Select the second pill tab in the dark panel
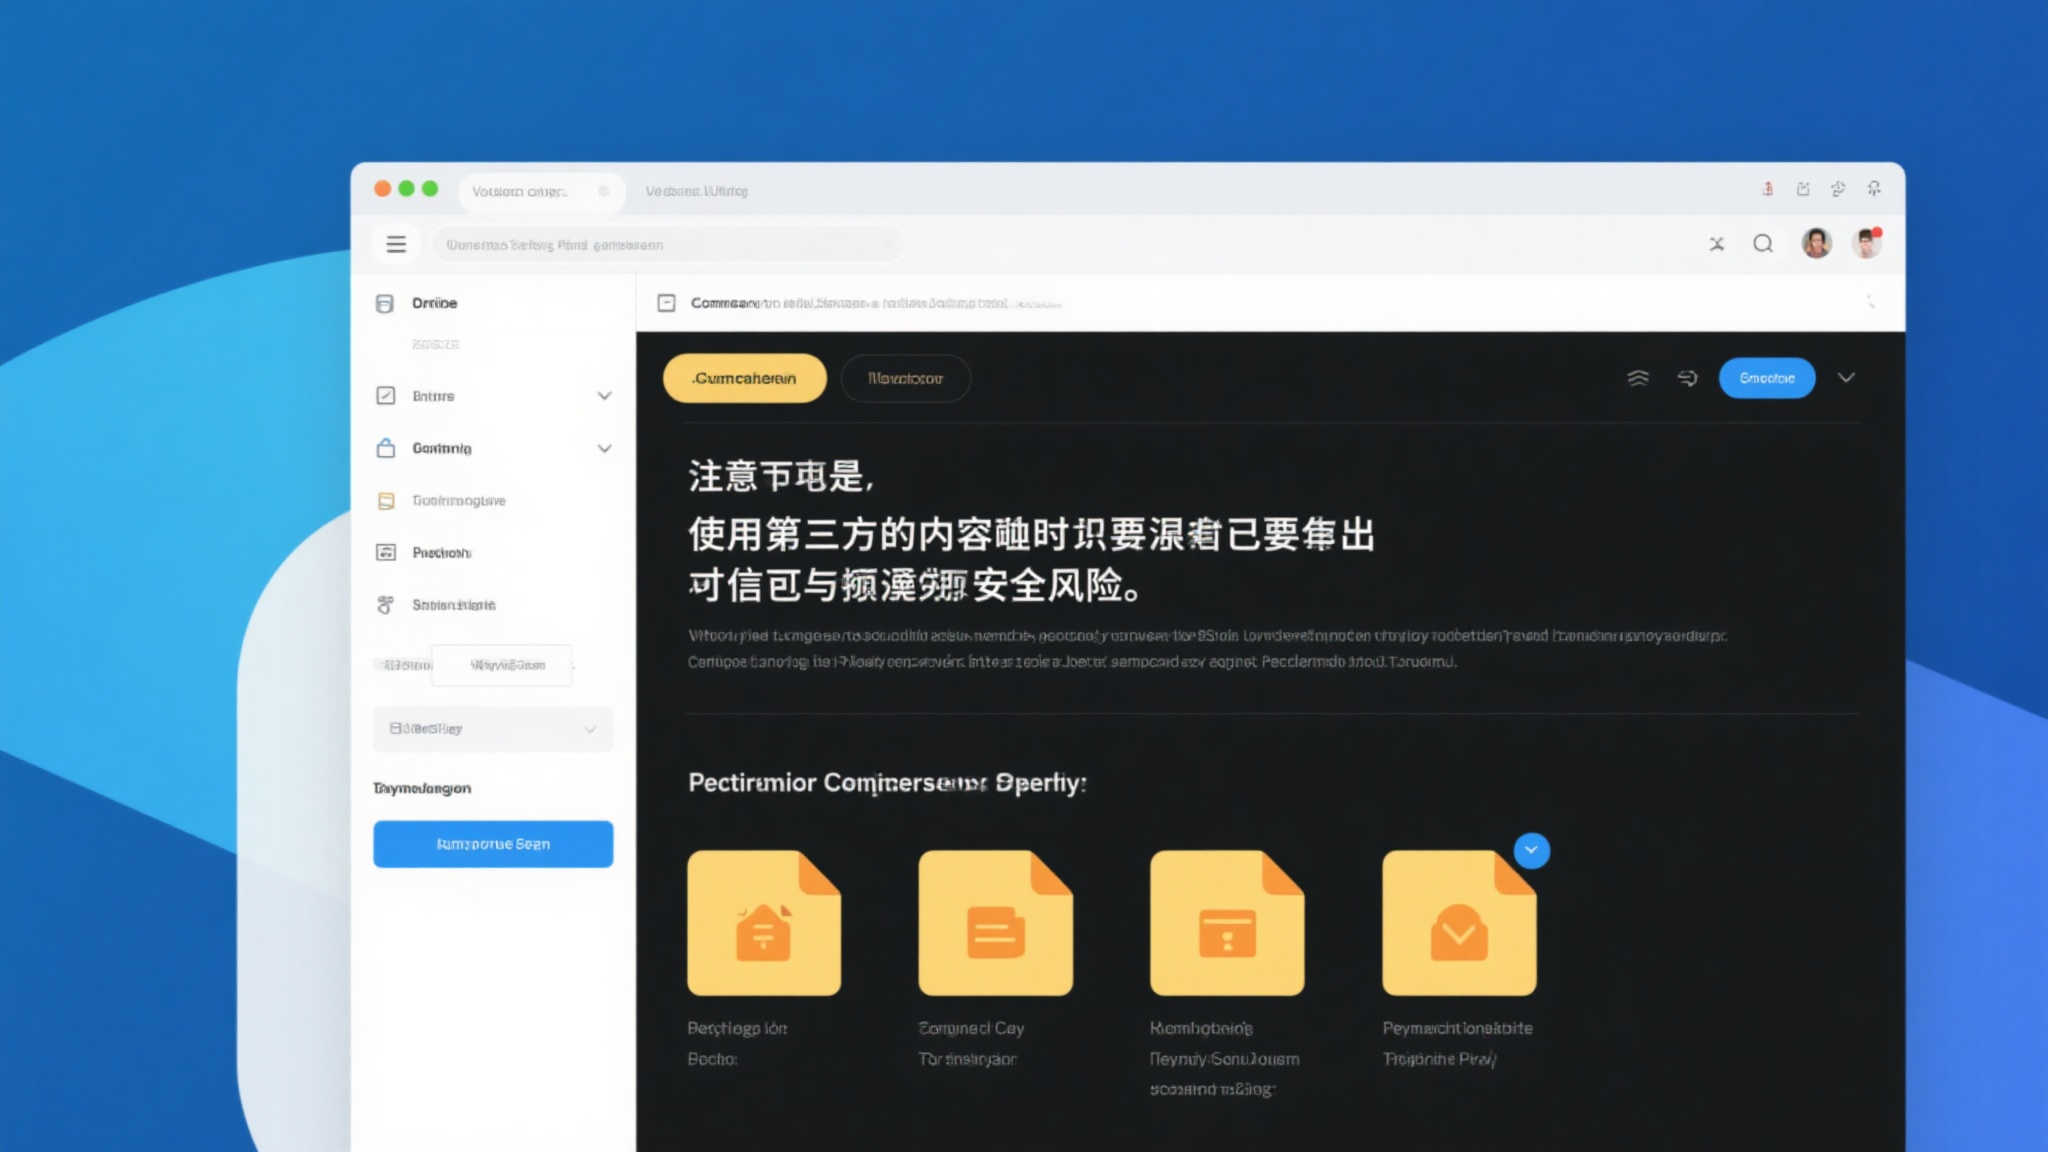The height and width of the screenshot is (1152, 2048). point(906,378)
